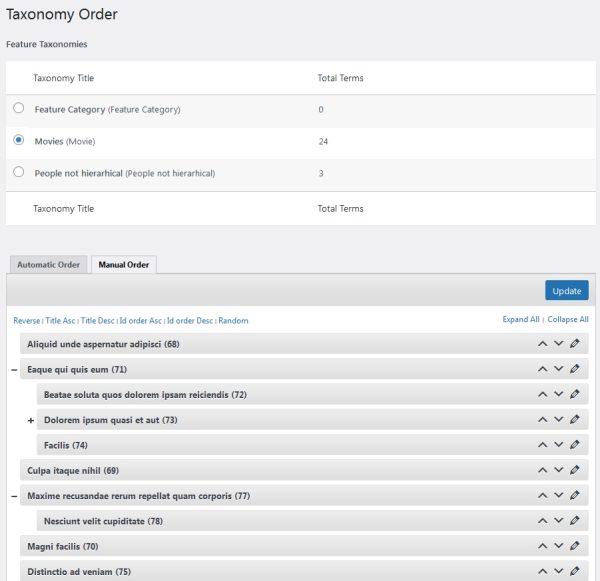This screenshot has height=581, width=600.
Task: Switch to the Automatic Order tab
Action: click(x=48, y=265)
